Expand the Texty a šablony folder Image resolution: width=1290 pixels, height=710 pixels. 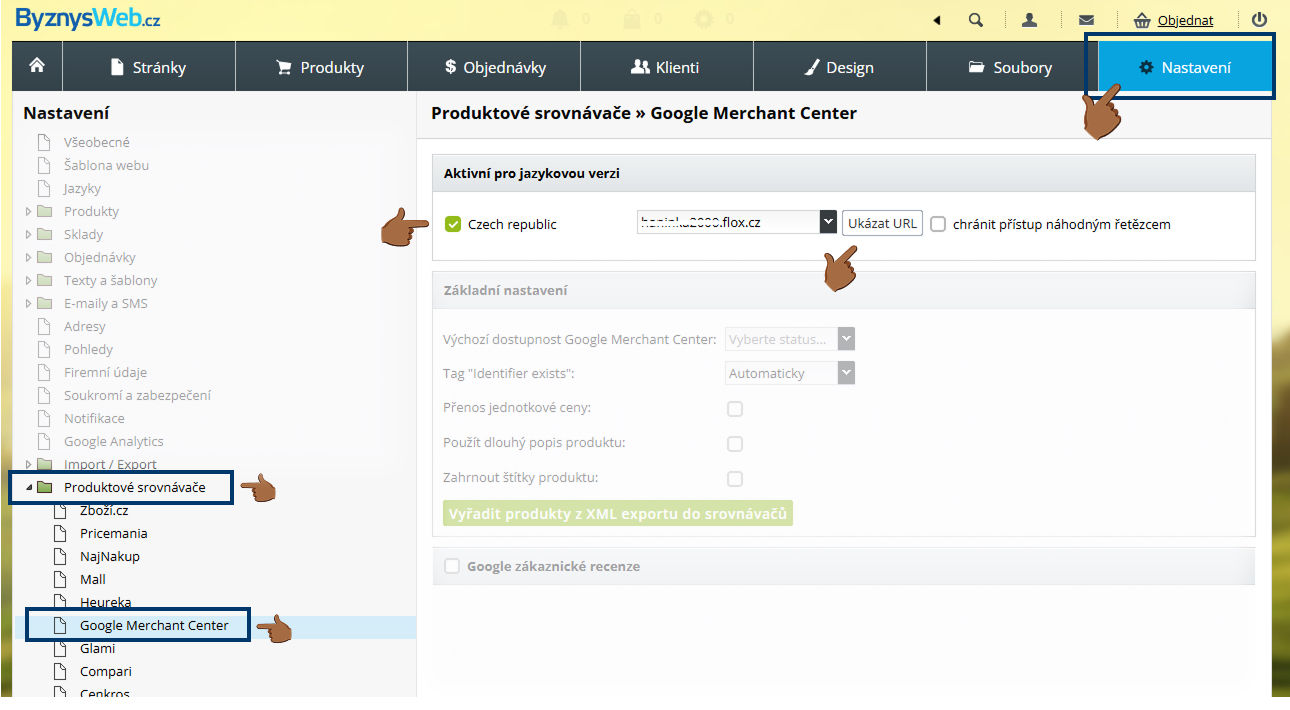28,280
